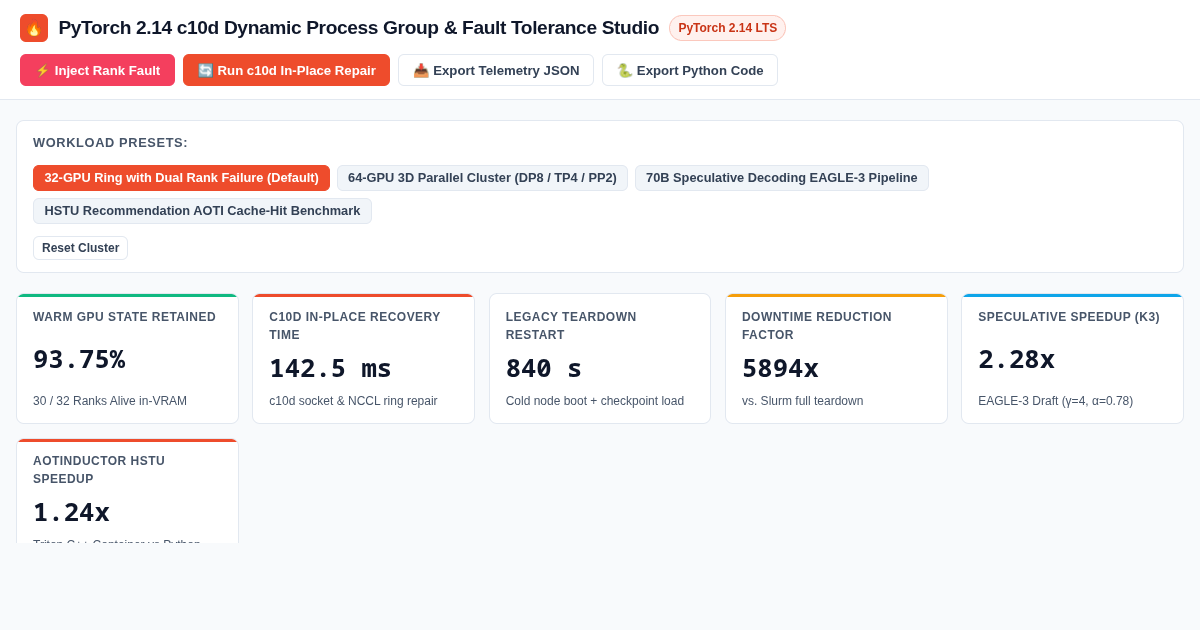The width and height of the screenshot is (1200, 630).
Task: Click the PyTorch 2.14 LTS badge
Action: (727, 28)
